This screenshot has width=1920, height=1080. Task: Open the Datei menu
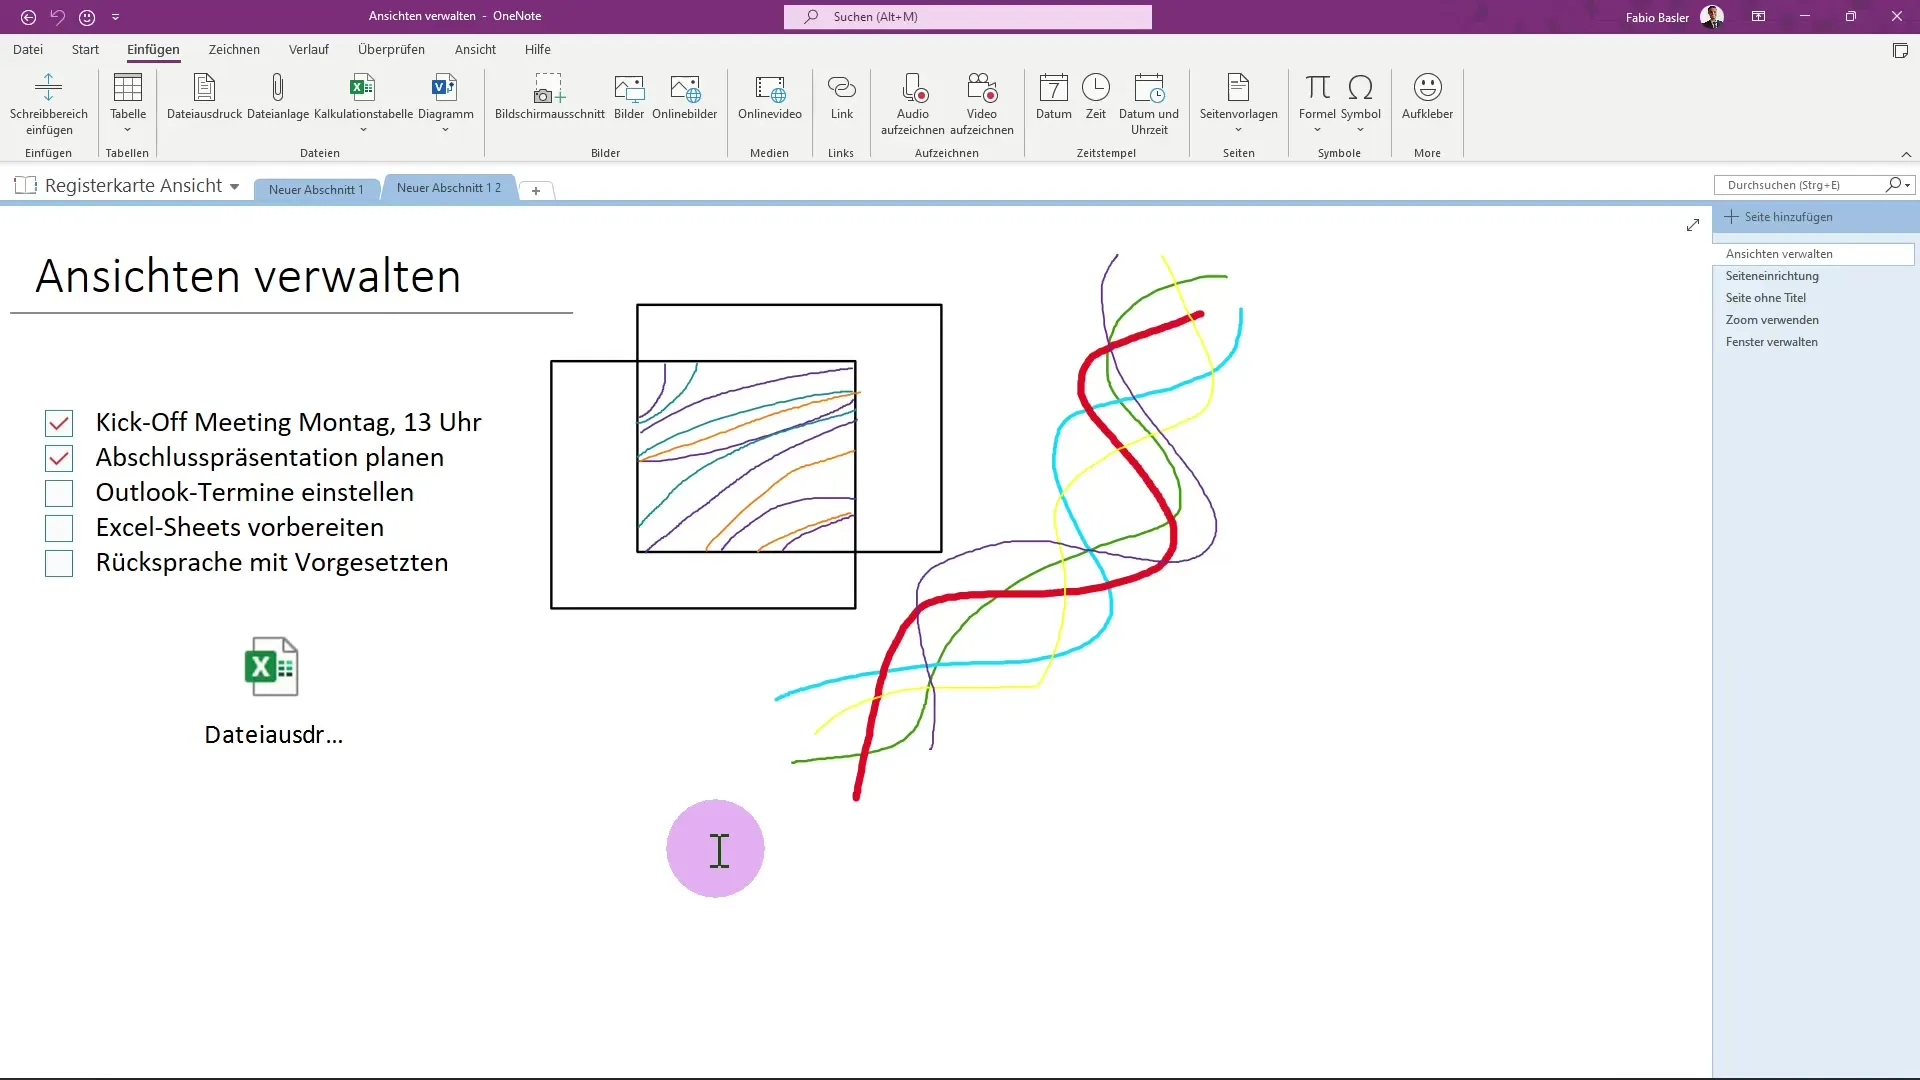pyautogui.click(x=28, y=49)
